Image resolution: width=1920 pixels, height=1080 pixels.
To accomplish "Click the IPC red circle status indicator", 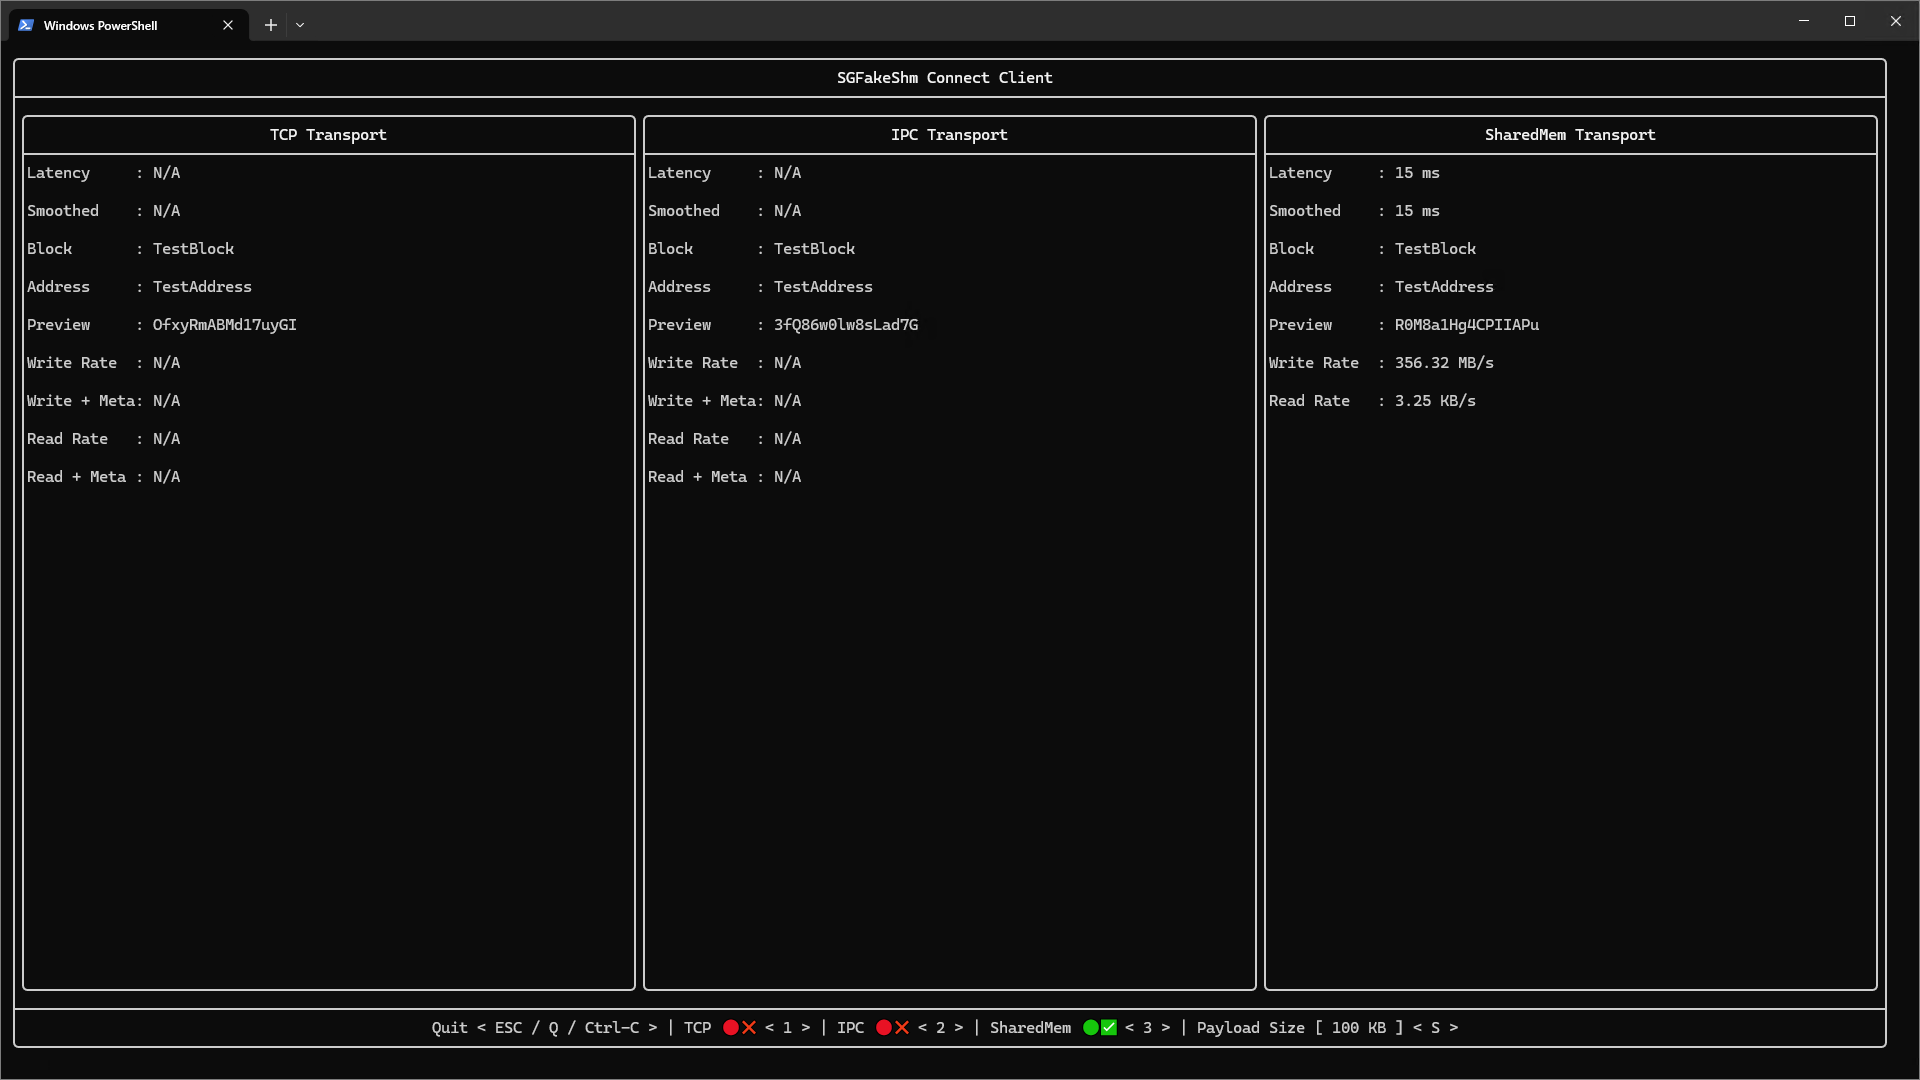I will pos(883,1027).
